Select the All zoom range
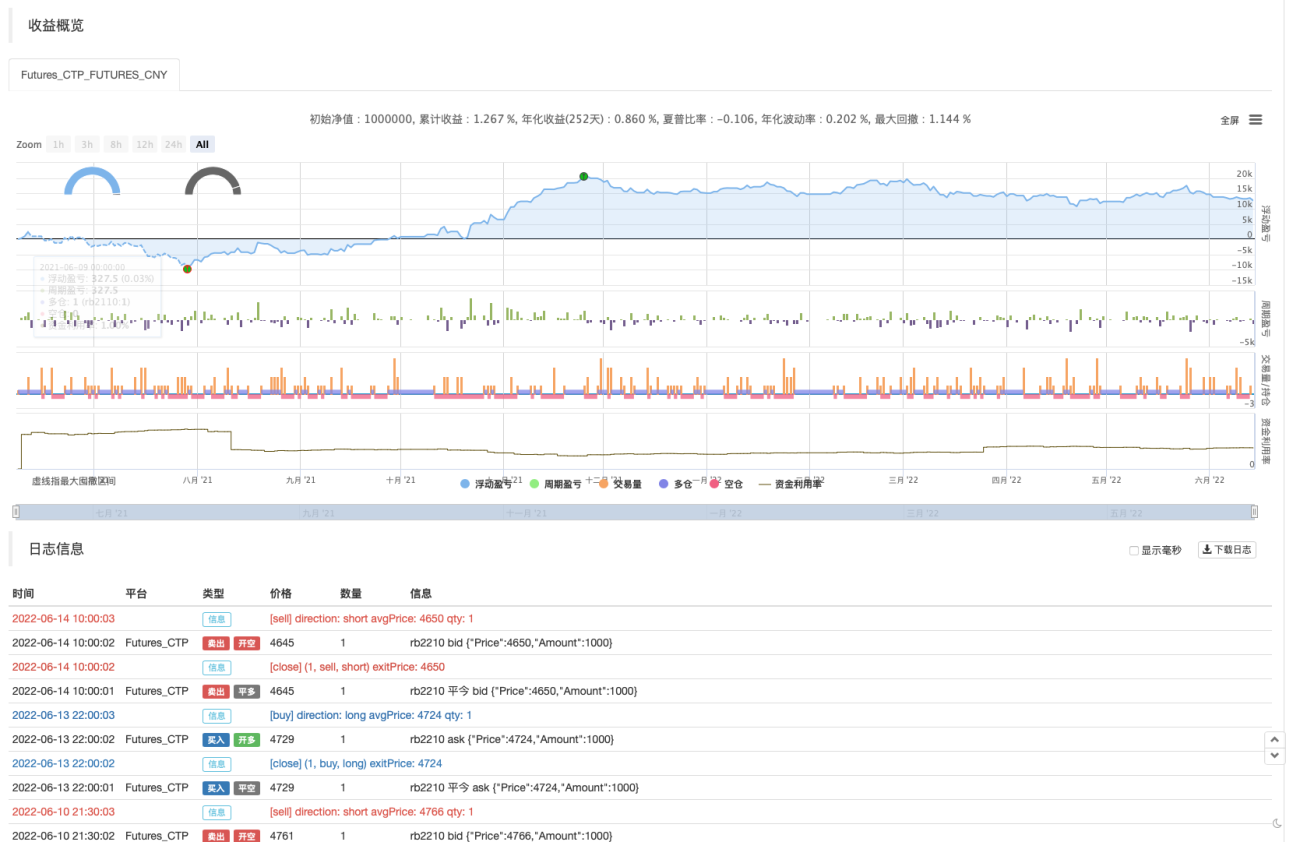Viewport: 1300px width, 842px height. pos(202,145)
